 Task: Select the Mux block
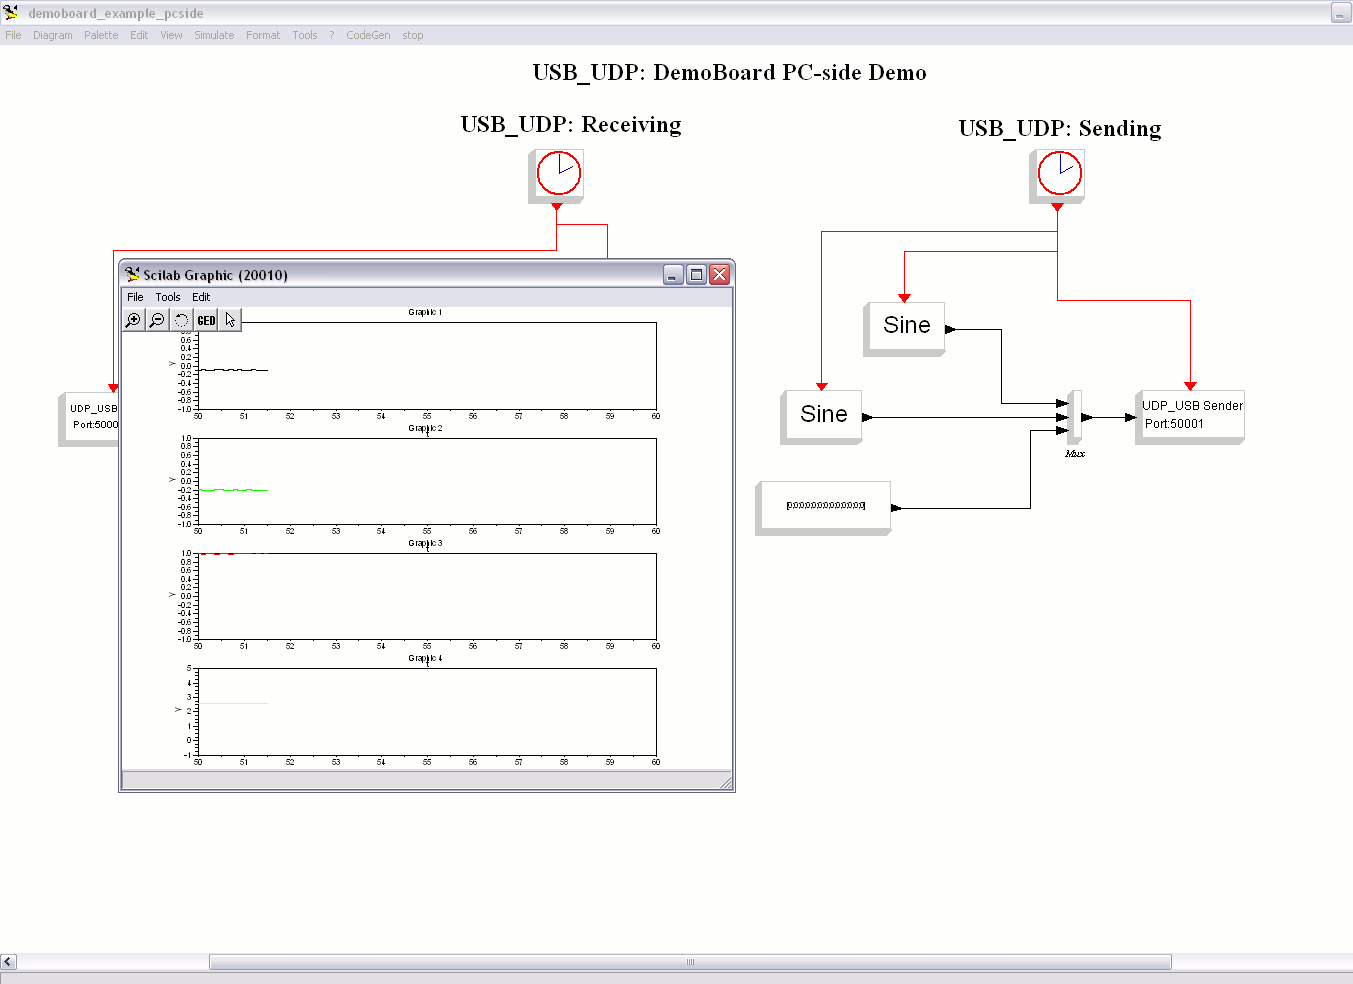pyautogui.click(x=1075, y=417)
